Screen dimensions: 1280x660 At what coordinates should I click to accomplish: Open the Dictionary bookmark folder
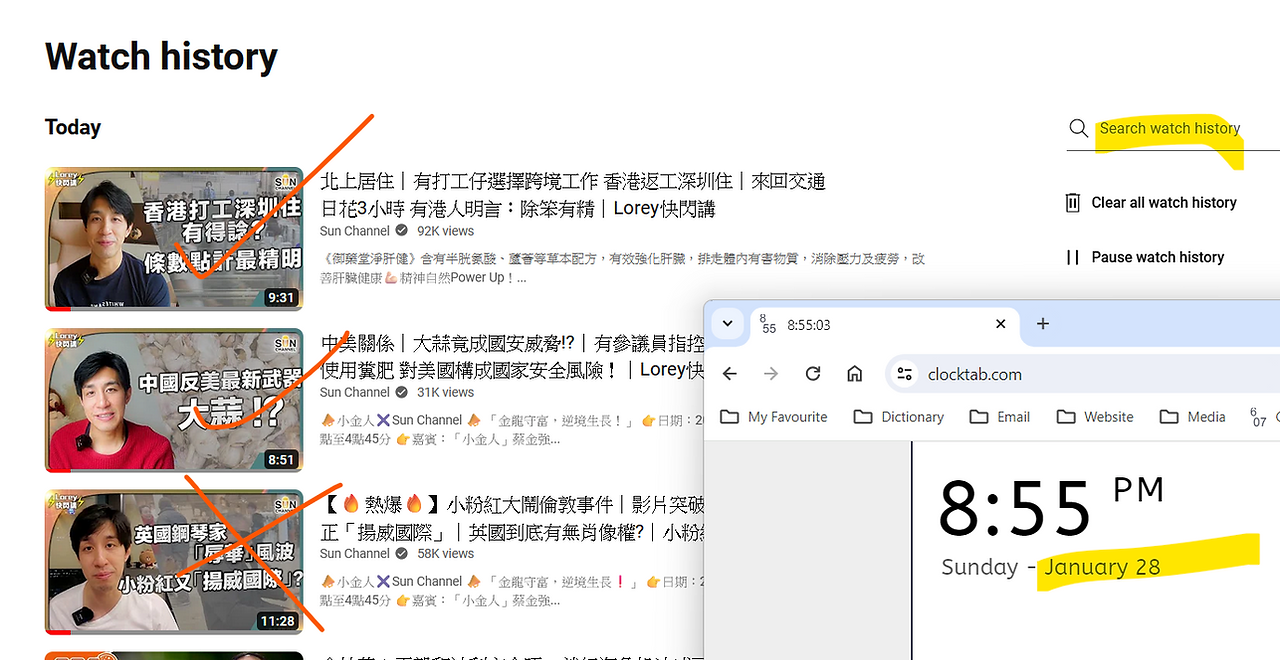click(x=899, y=417)
